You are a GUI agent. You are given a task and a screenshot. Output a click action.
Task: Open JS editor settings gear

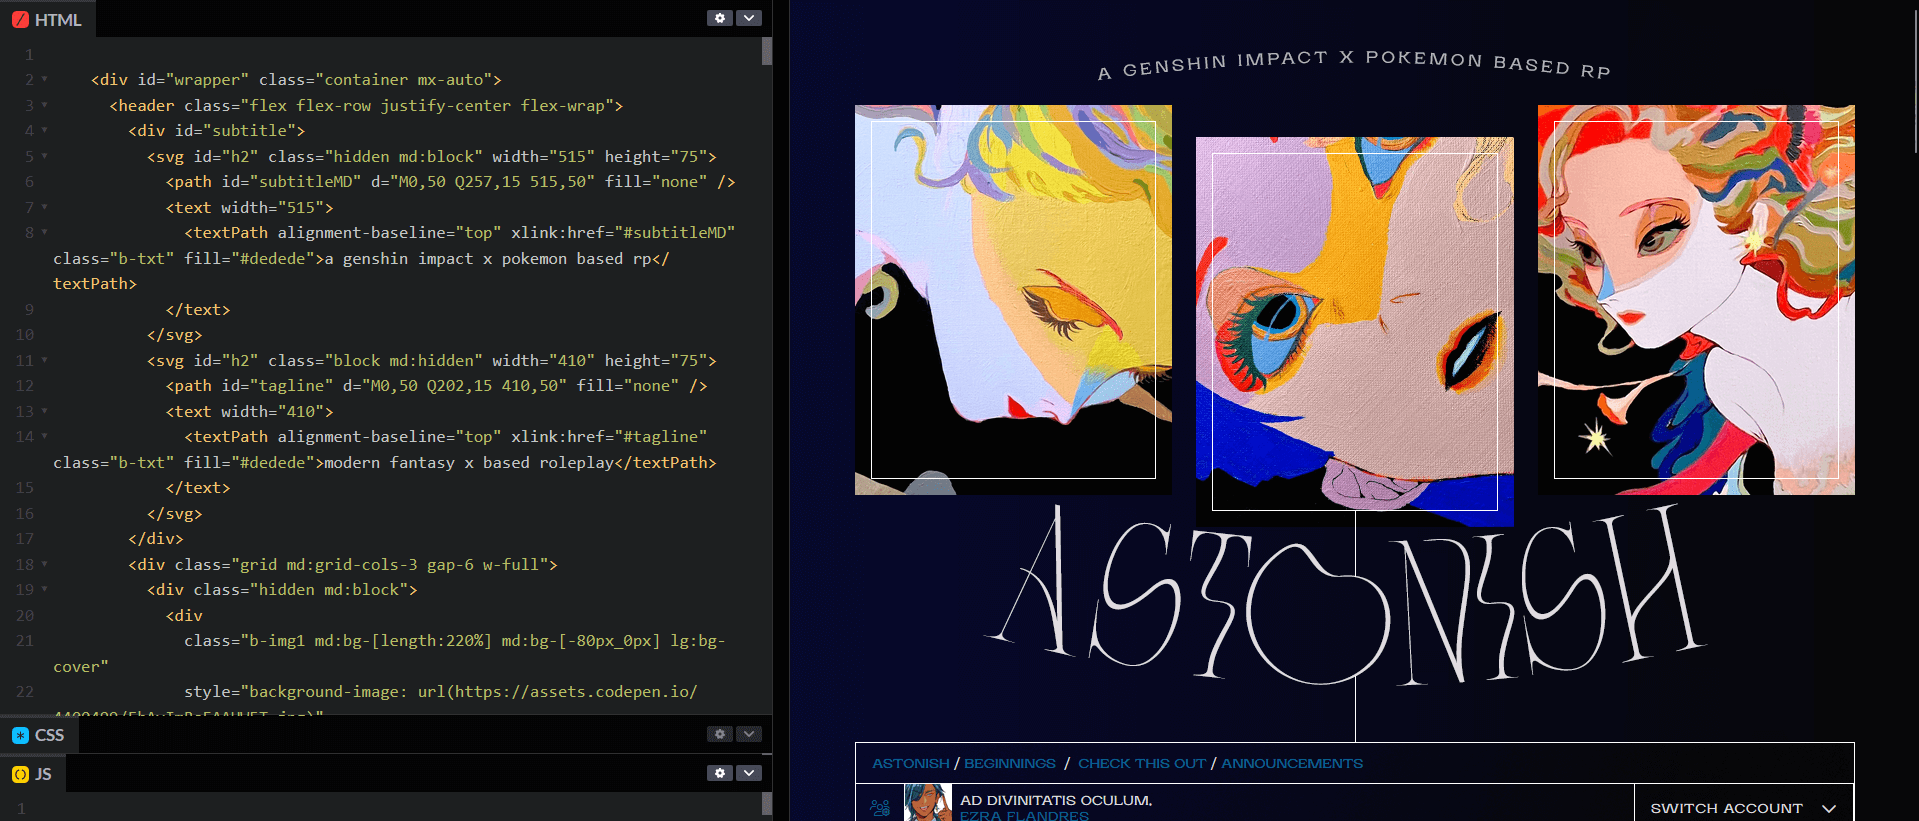720,773
